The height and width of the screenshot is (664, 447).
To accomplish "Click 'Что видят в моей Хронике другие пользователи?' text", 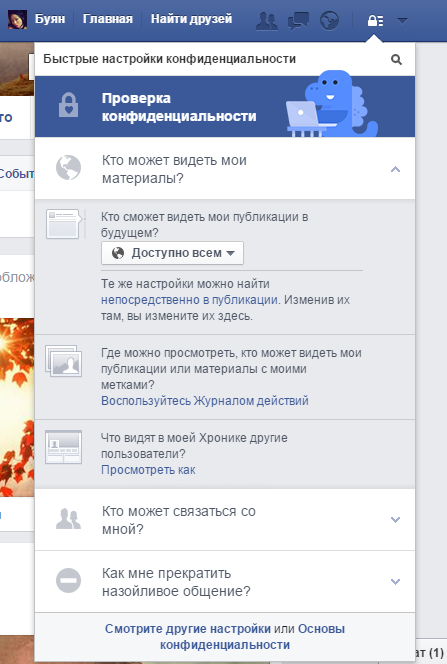I will pyautogui.click(x=194, y=445).
